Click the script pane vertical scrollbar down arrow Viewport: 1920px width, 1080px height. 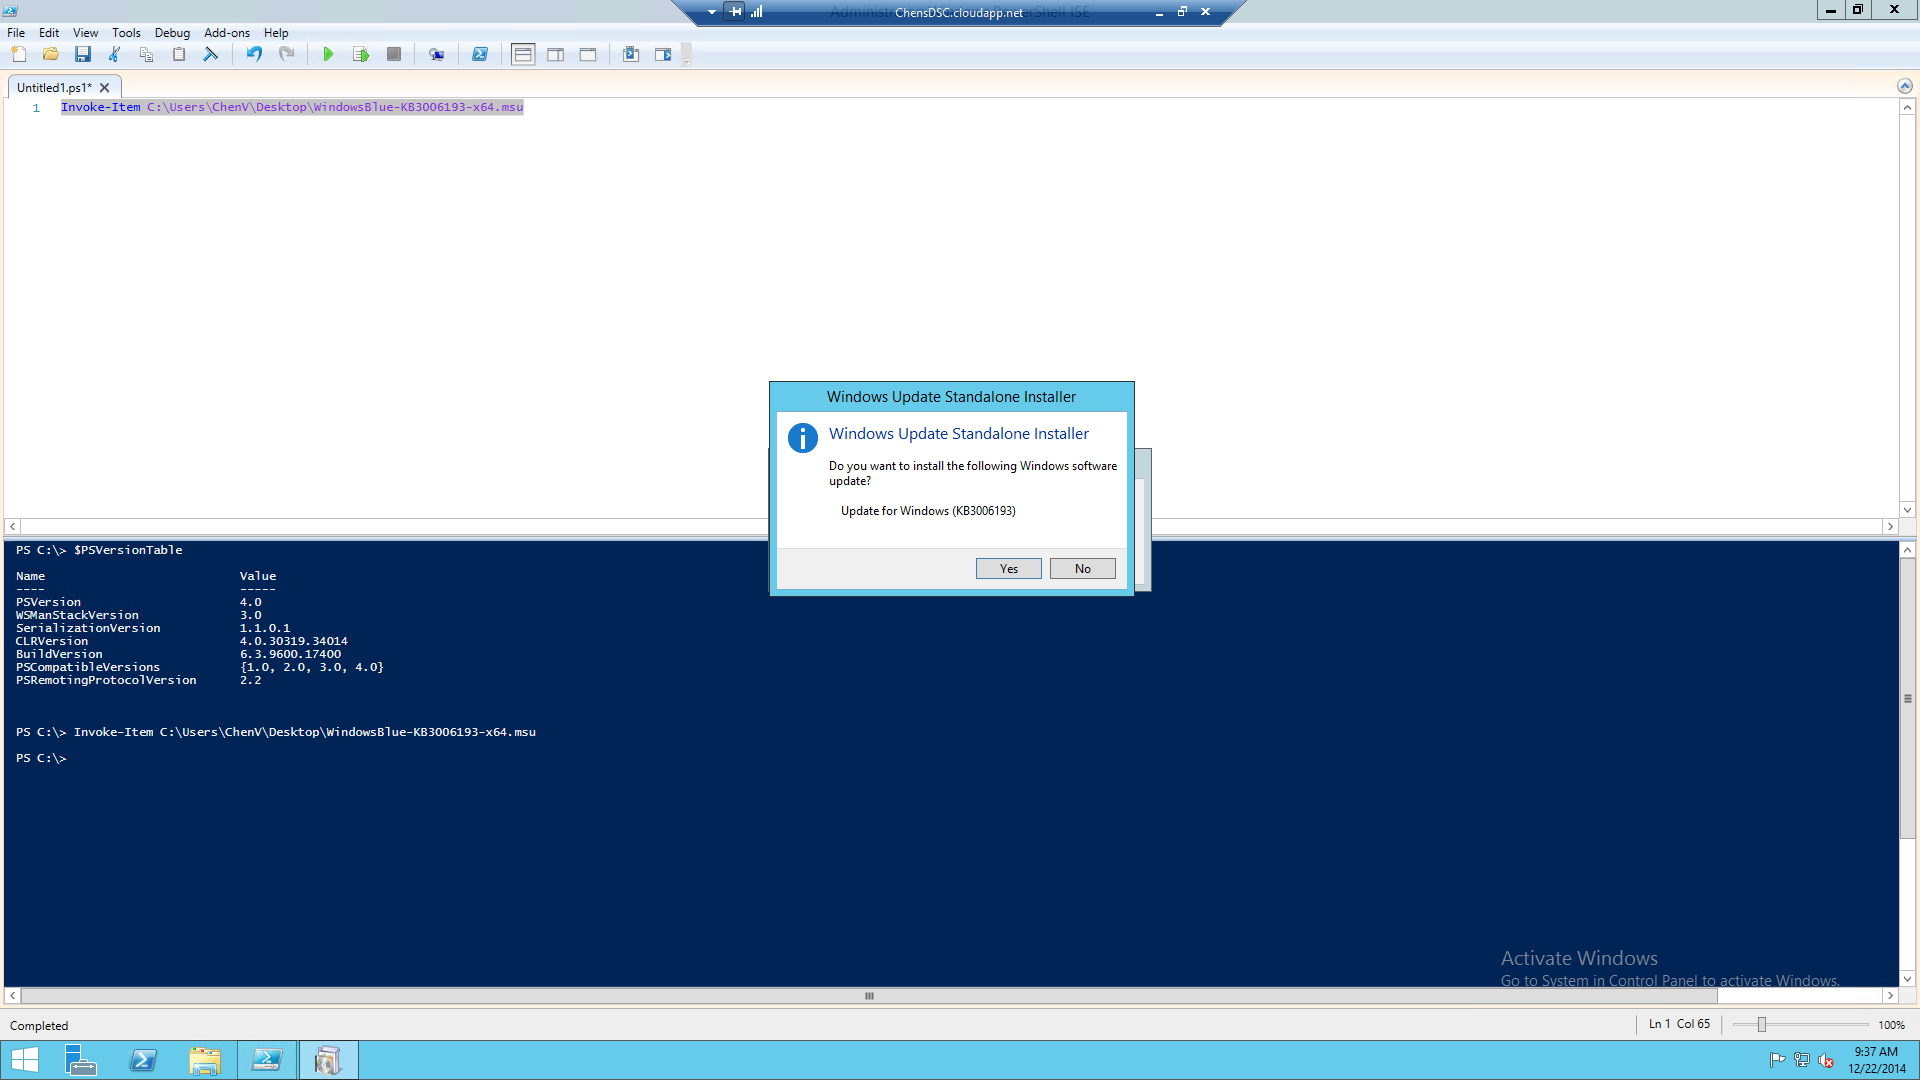point(1907,509)
